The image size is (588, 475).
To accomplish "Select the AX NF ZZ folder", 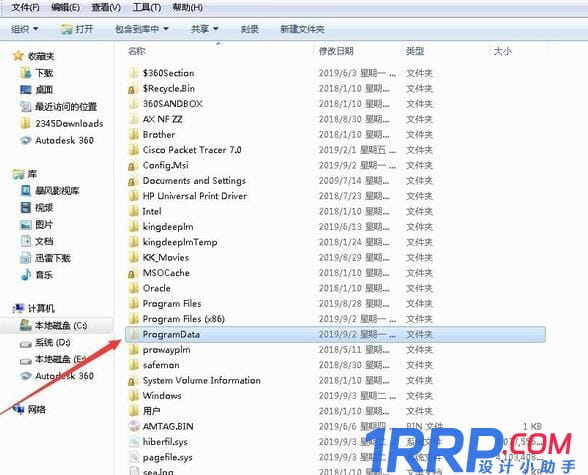I will [x=162, y=119].
